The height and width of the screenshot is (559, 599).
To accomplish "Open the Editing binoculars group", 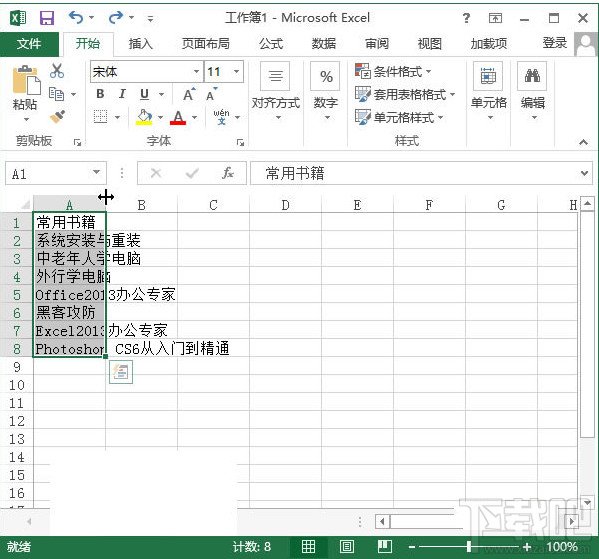I will (533, 92).
